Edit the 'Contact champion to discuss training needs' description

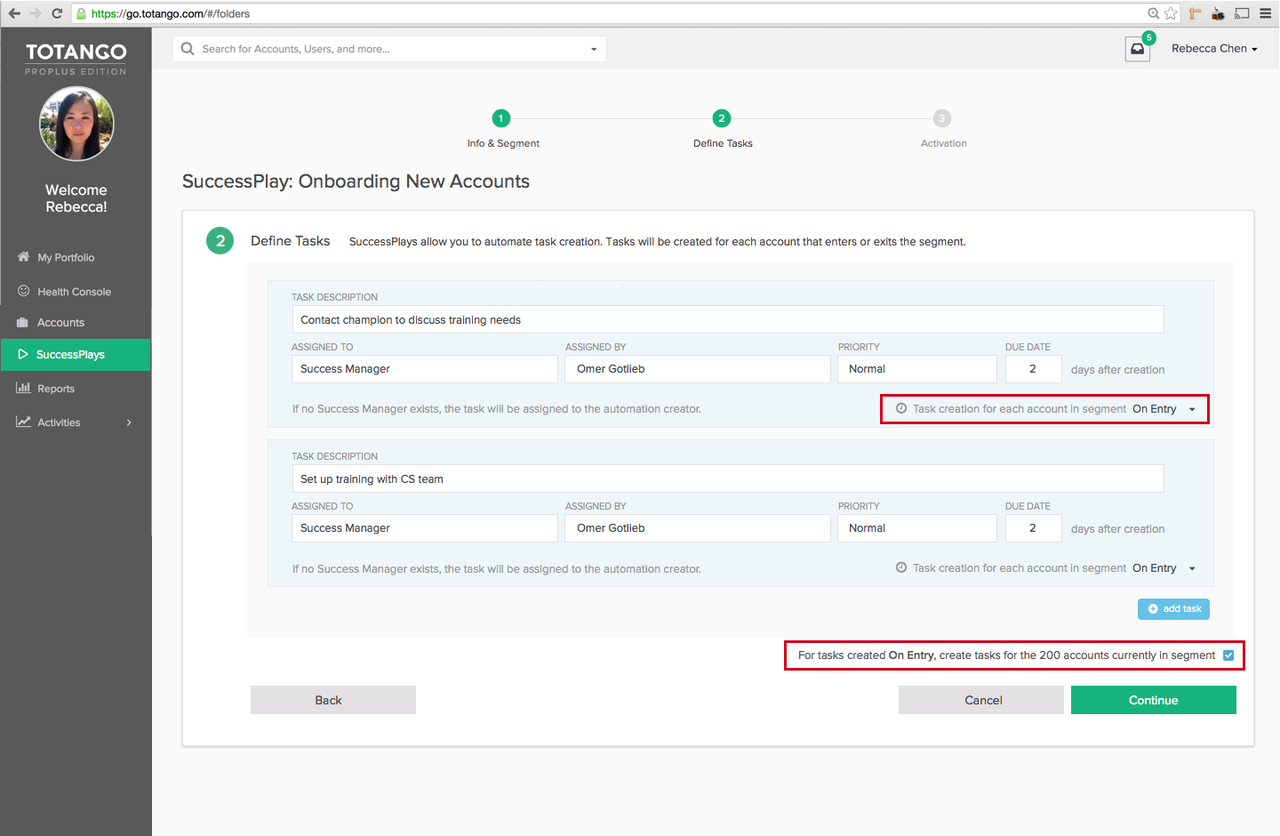pyautogui.click(x=728, y=319)
